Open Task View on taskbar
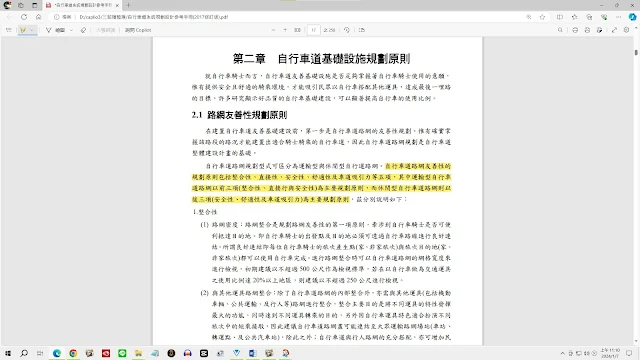640x360 pixels. coord(40,353)
